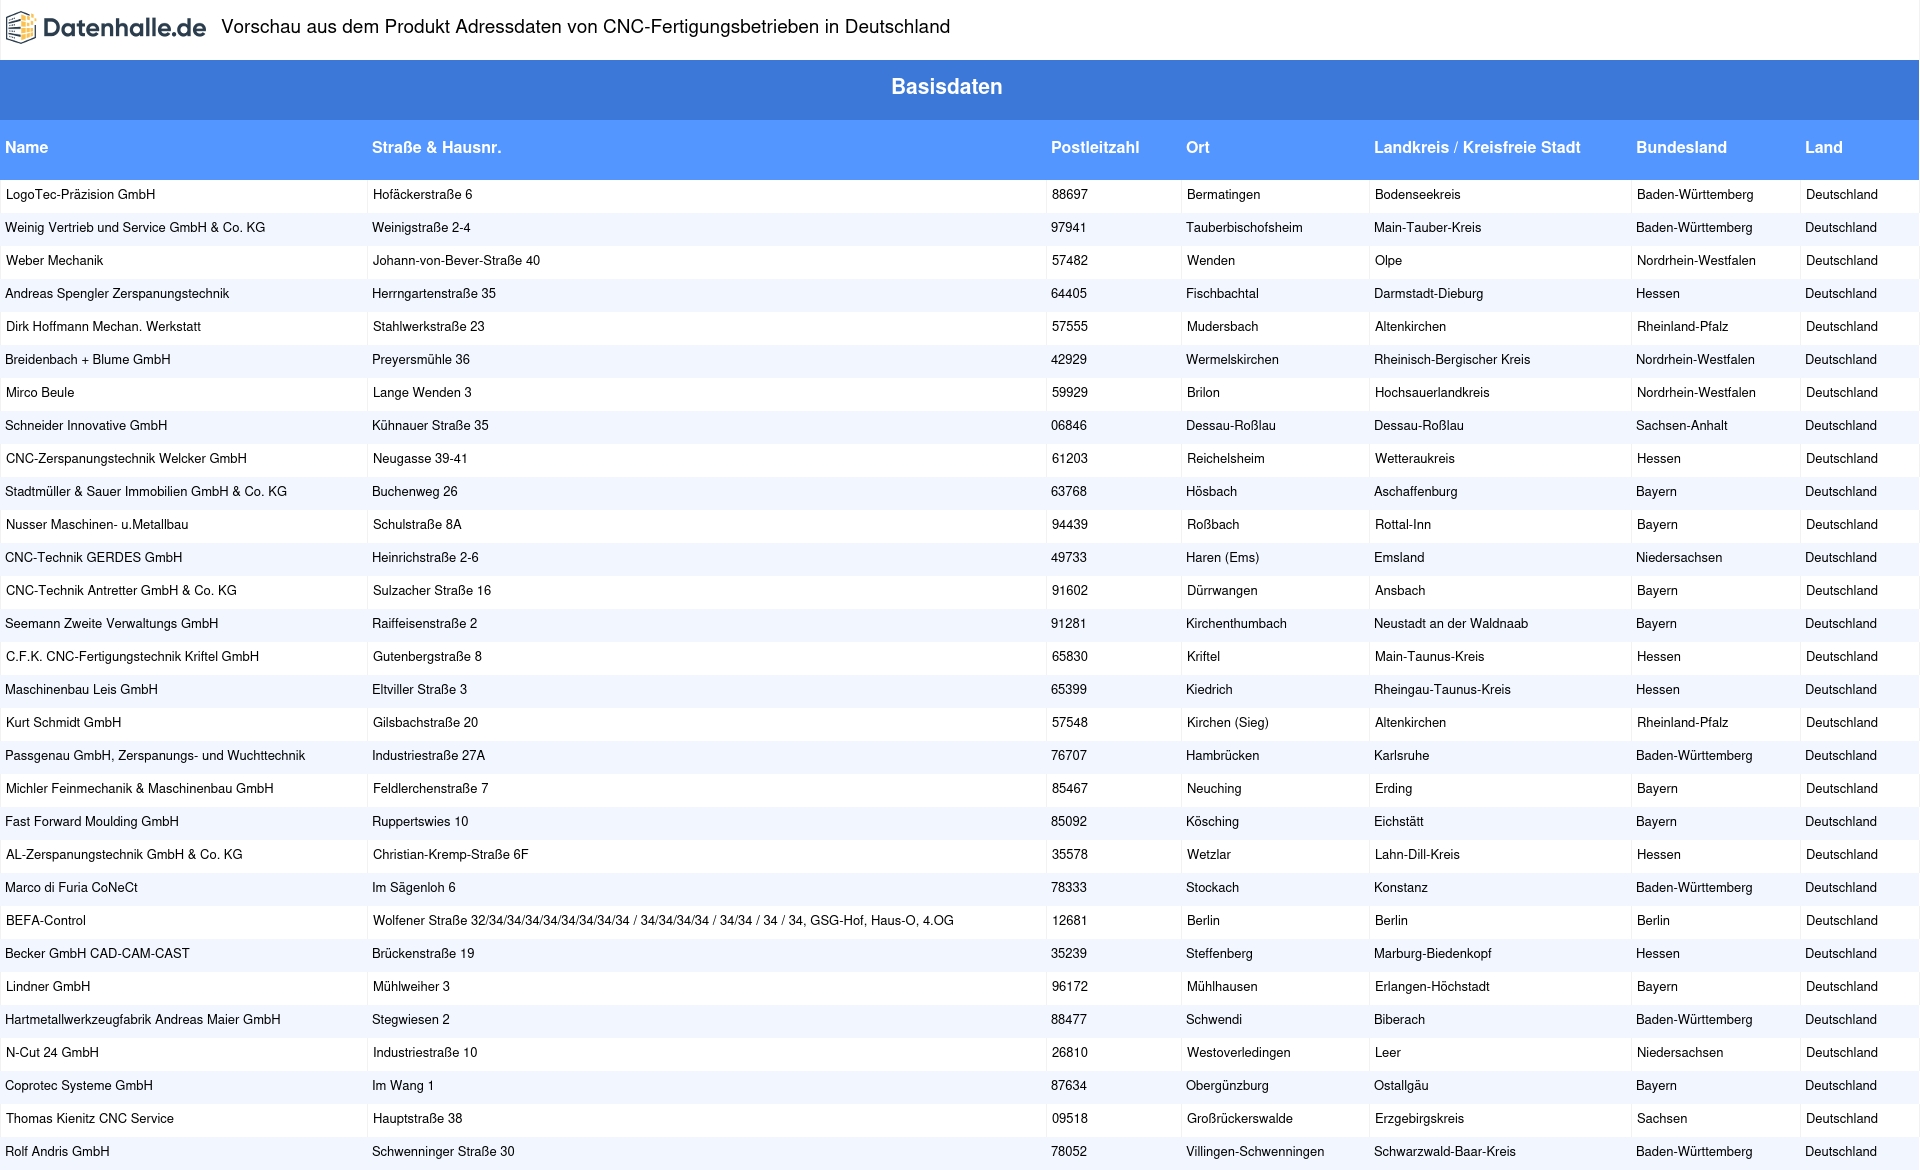This screenshot has width=1920, height=1170.
Task: Select Dirk Hoffmann Mechan. Werkstatt entry
Action: (104, 326)
